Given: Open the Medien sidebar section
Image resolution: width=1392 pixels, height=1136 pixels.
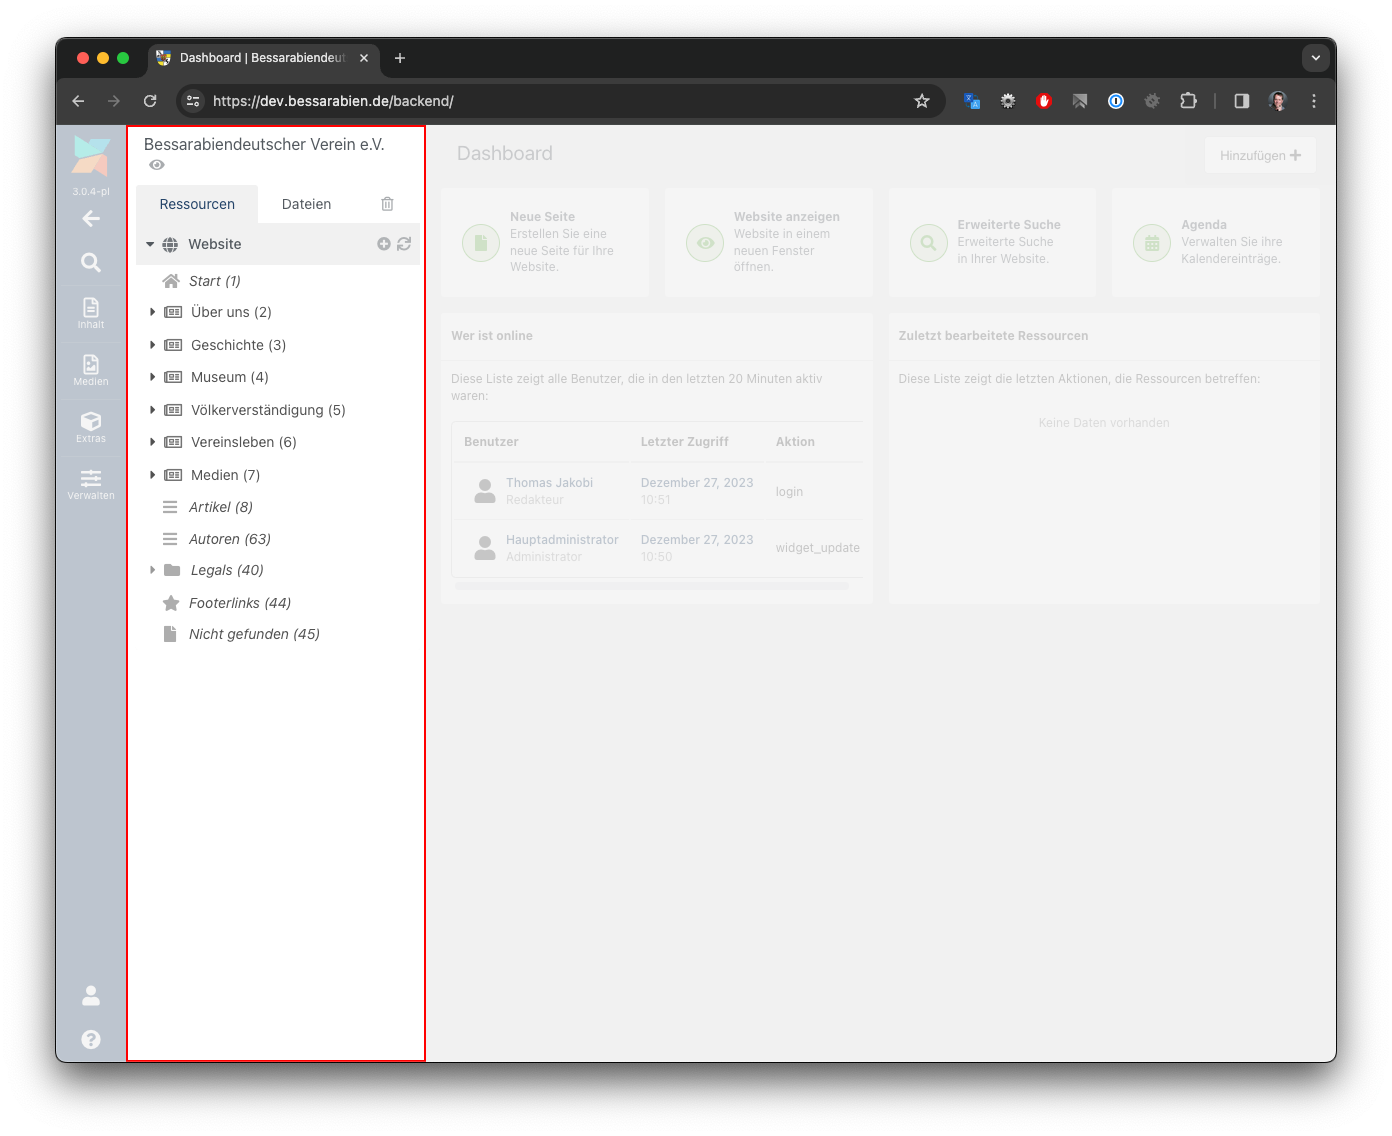Looking at the screenshot, I should pos(91,369).
